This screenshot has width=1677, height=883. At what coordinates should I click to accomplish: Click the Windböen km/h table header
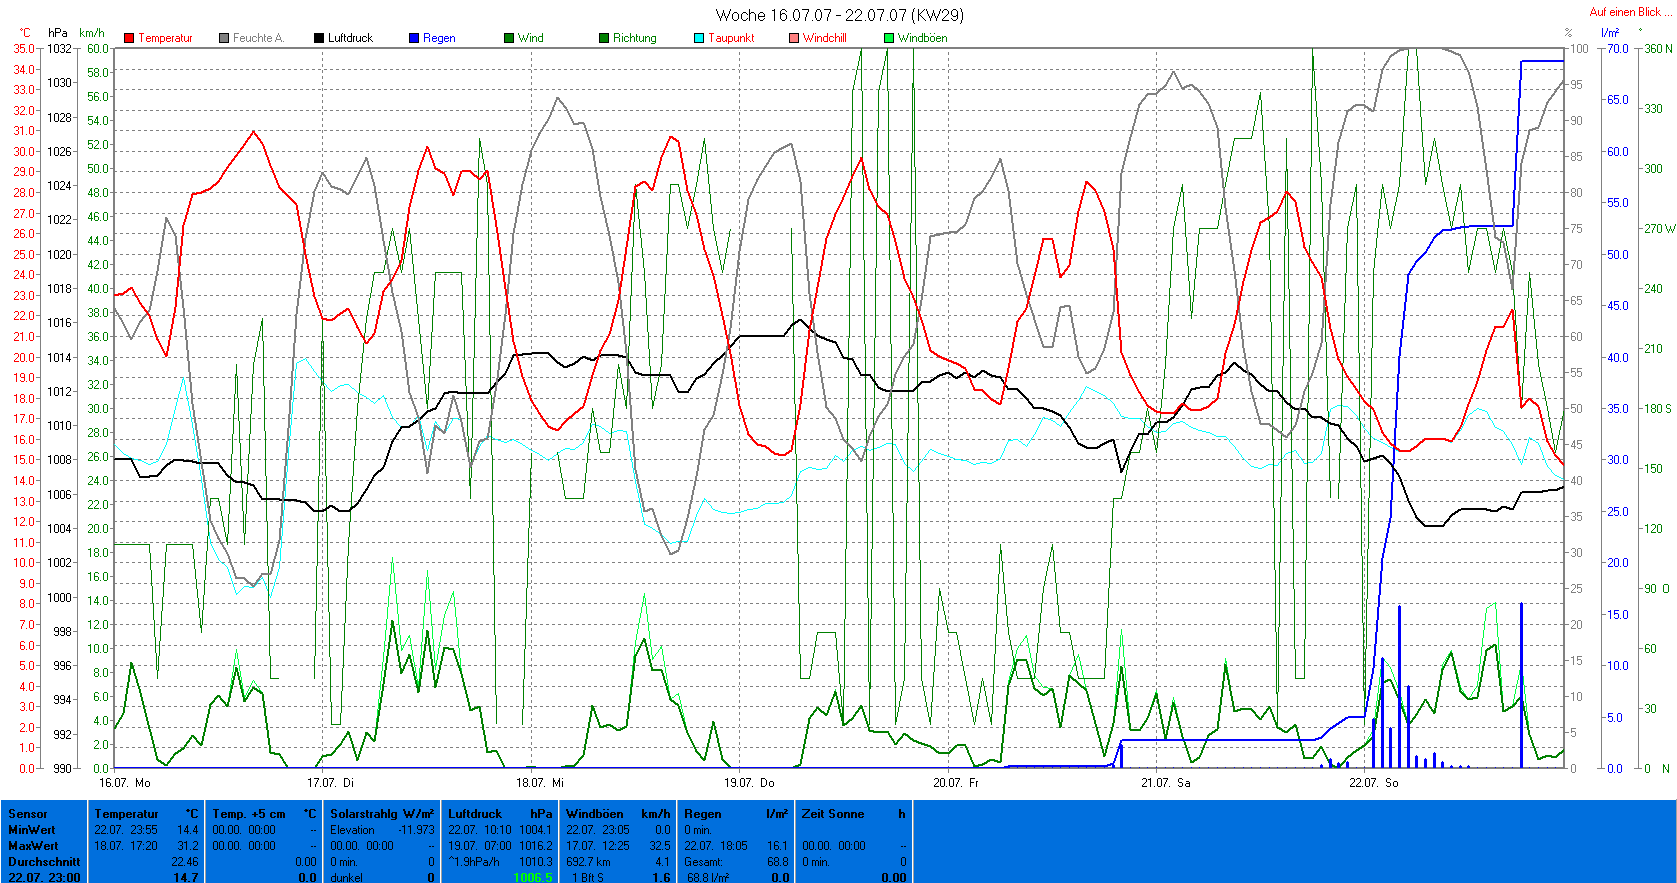(x=617, y=814)
